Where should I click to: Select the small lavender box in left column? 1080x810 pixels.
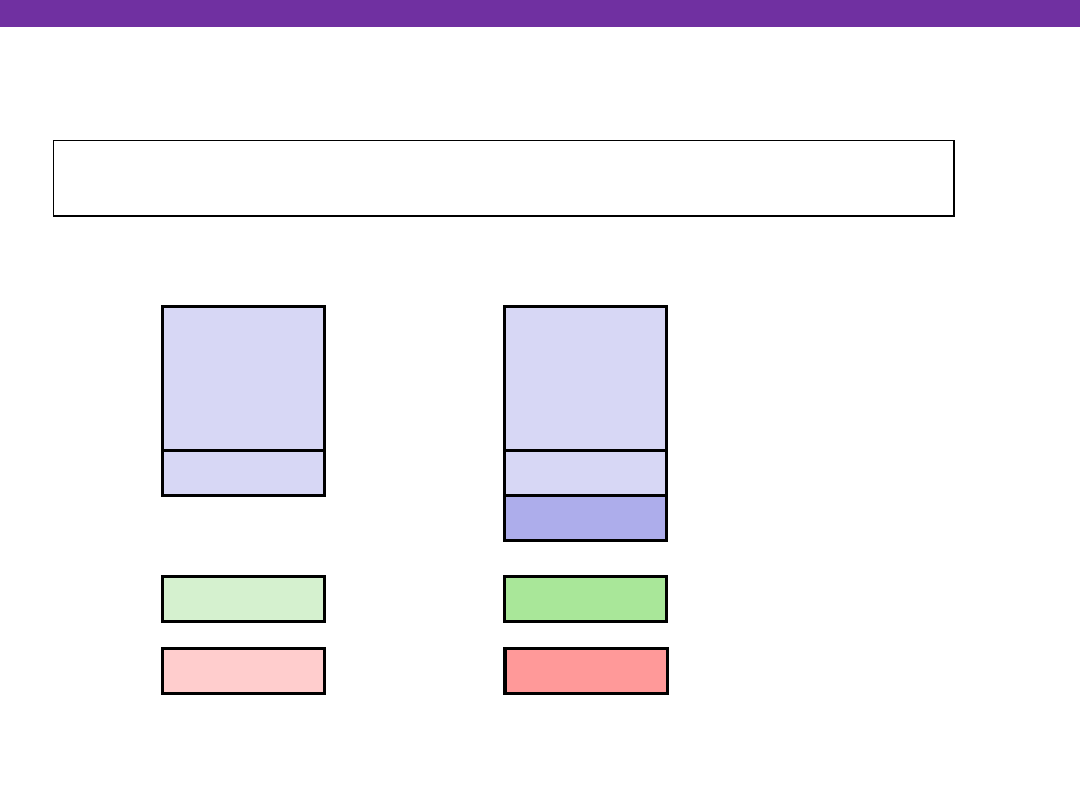pyautogui.click(x=243, y=473)
